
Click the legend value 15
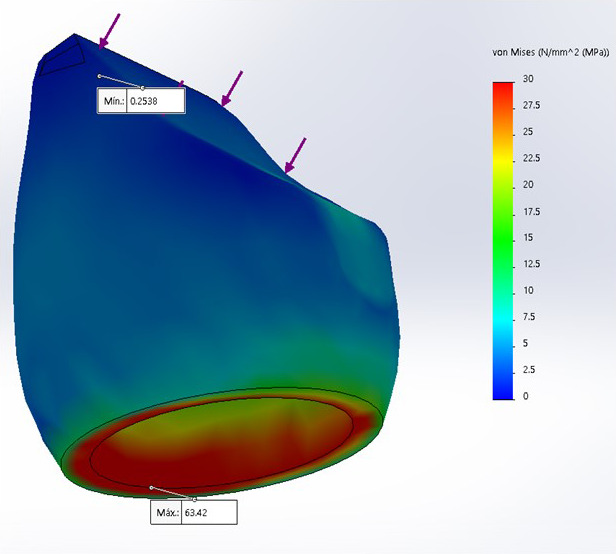click(x=528, y=237)
